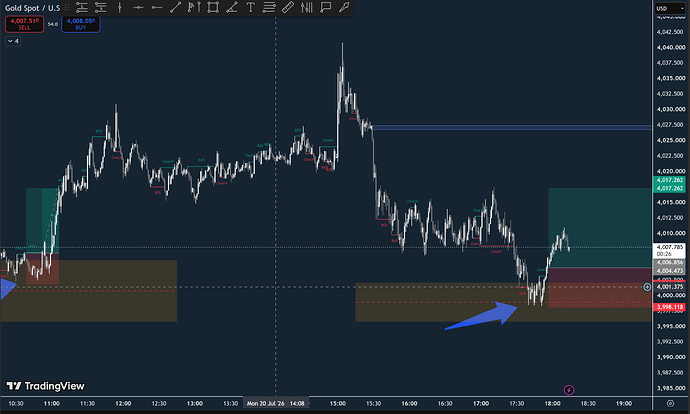Select the trend angle tool
Viewport: 690px width, 414px height.
(231, 7)
